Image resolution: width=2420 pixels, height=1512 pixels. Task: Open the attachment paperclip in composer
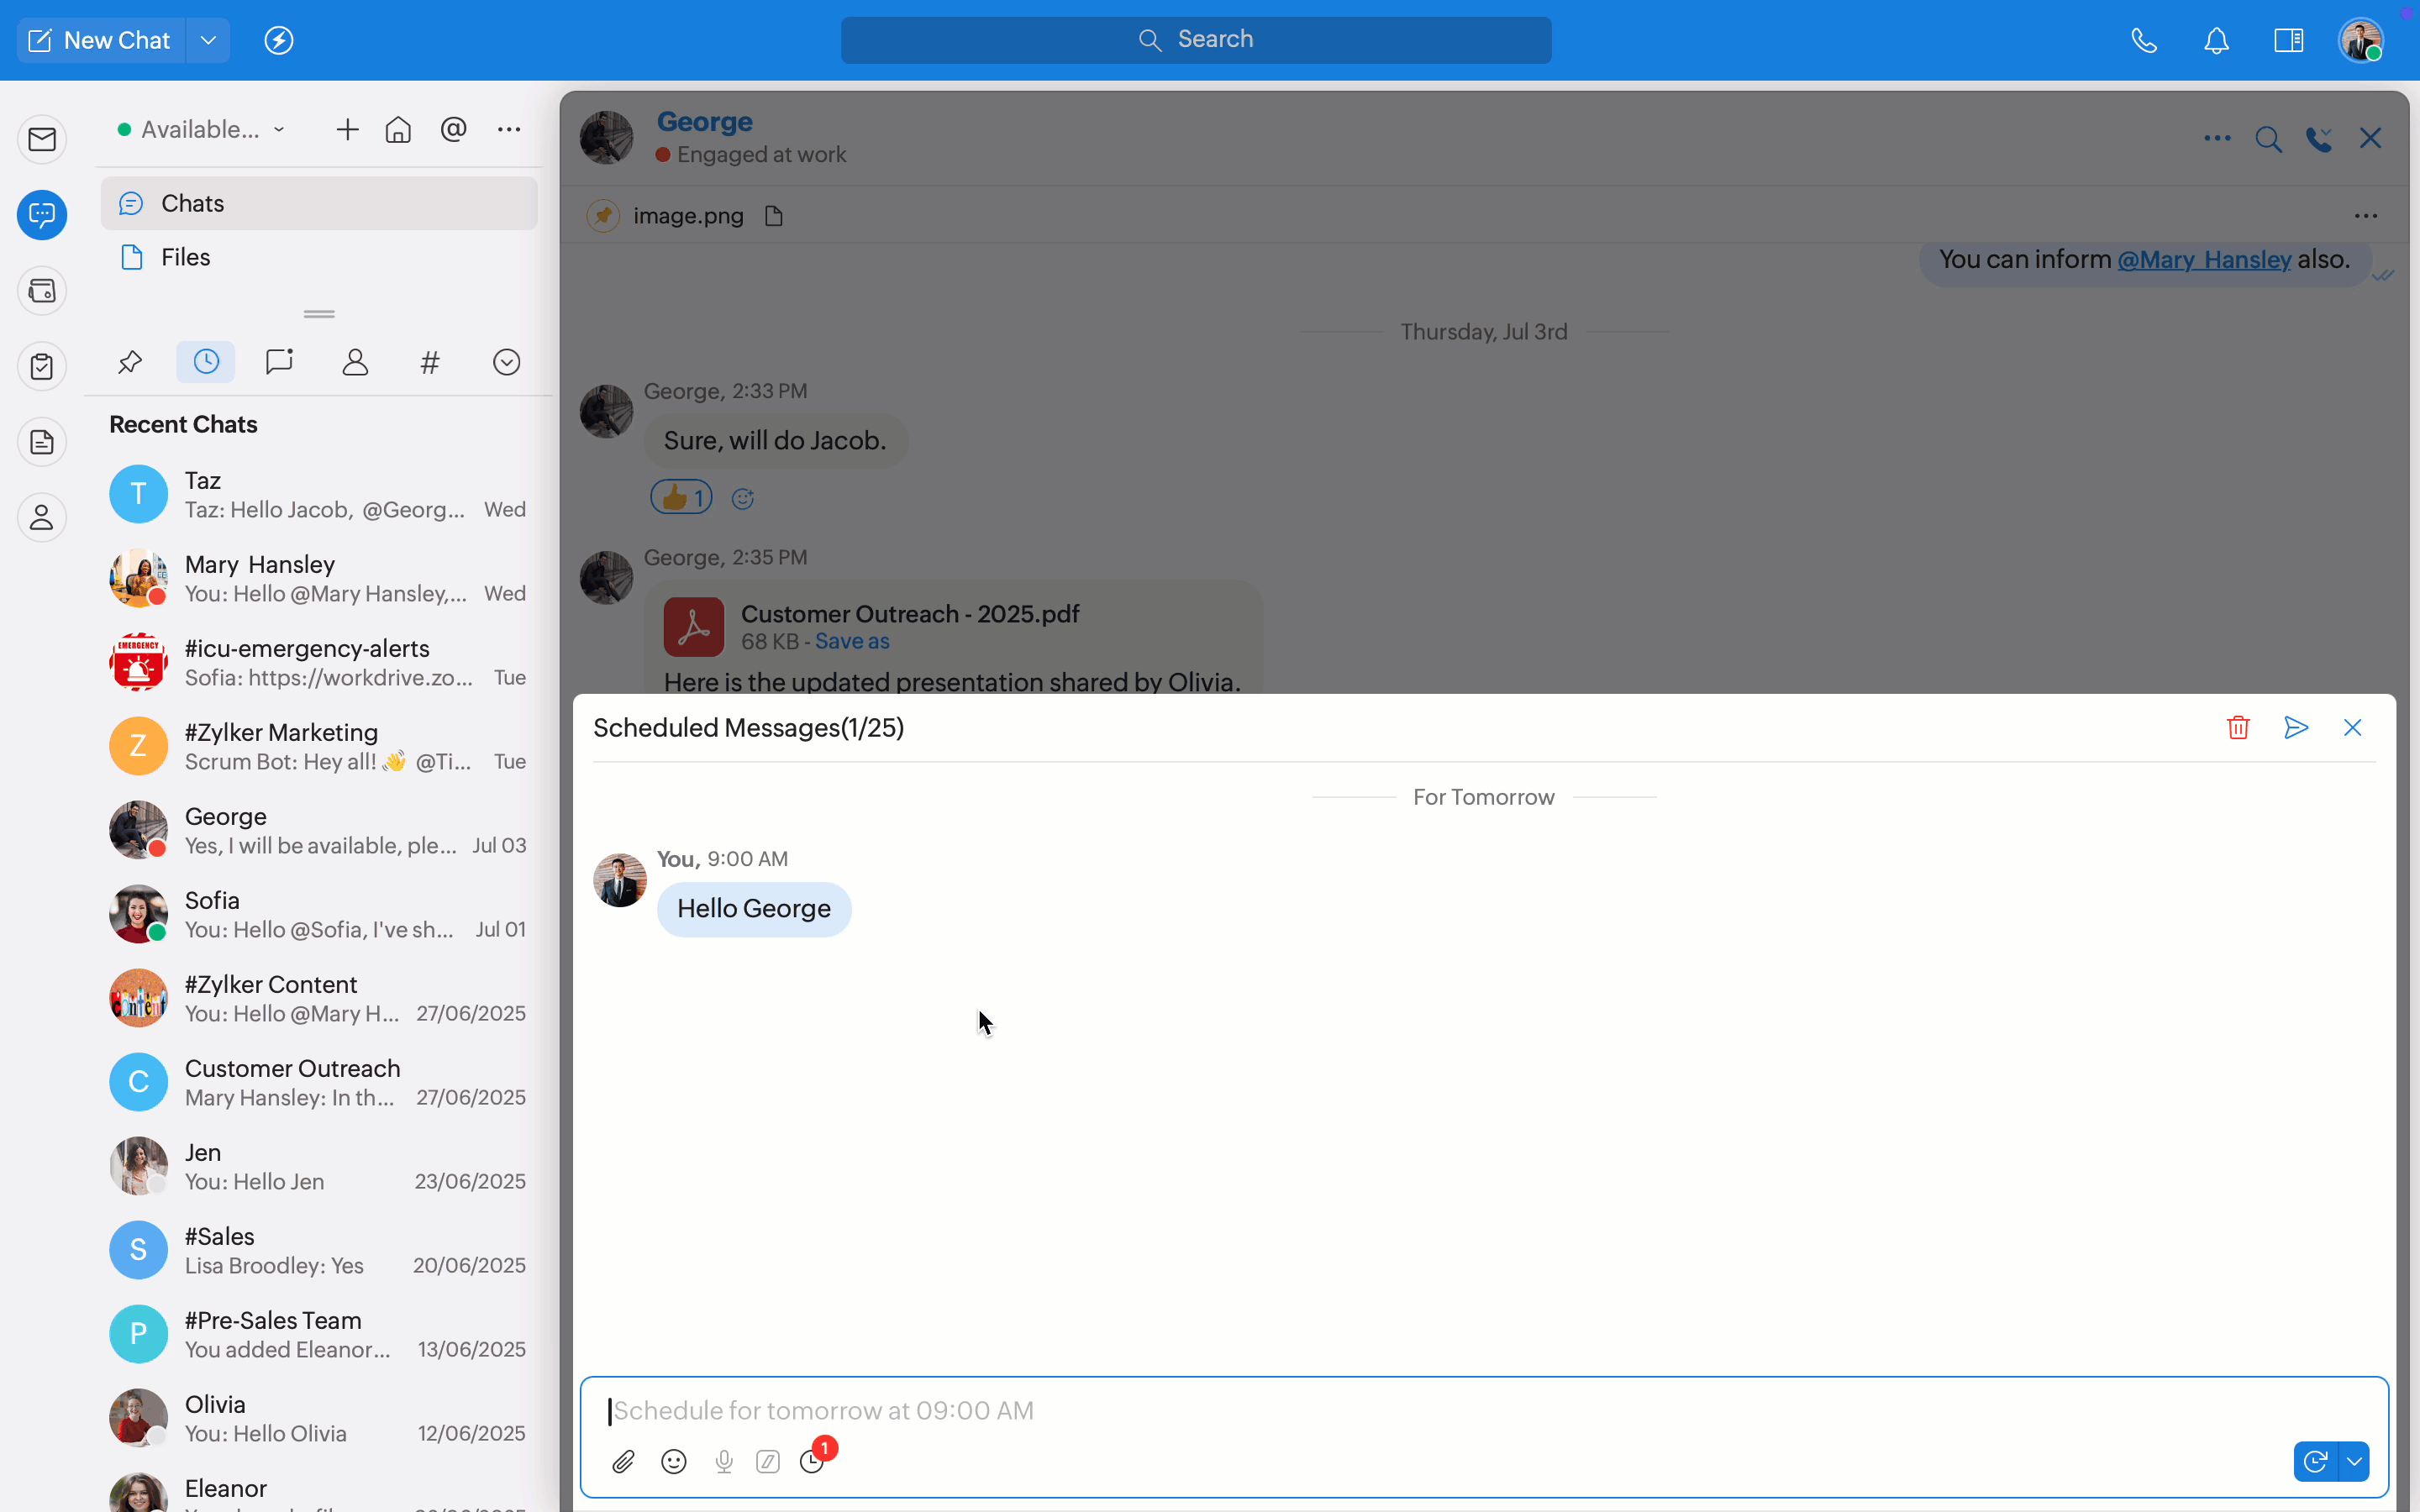click(623, 1462)
